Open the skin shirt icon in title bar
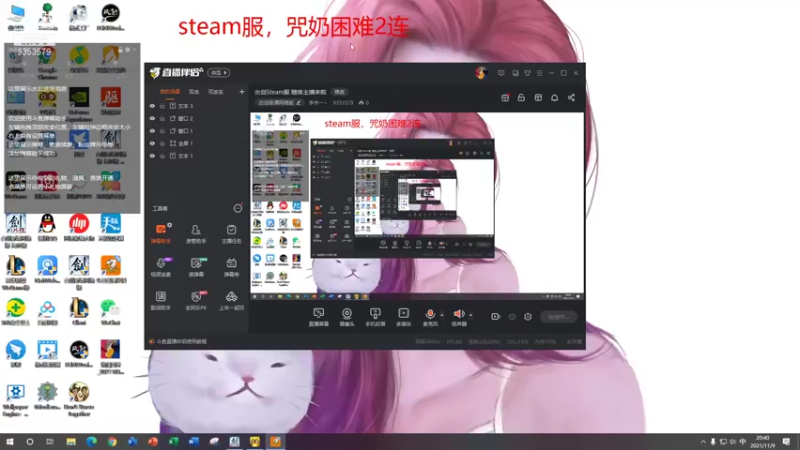This screenshot has height=450, width=800. pos(528,73)
